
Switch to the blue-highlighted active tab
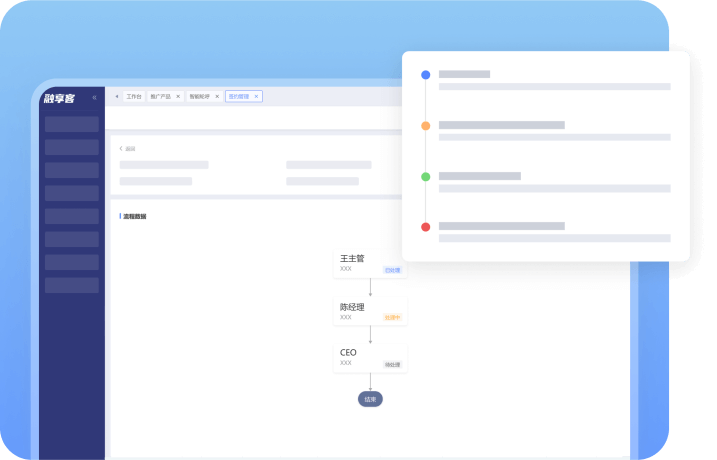point(238,97)
